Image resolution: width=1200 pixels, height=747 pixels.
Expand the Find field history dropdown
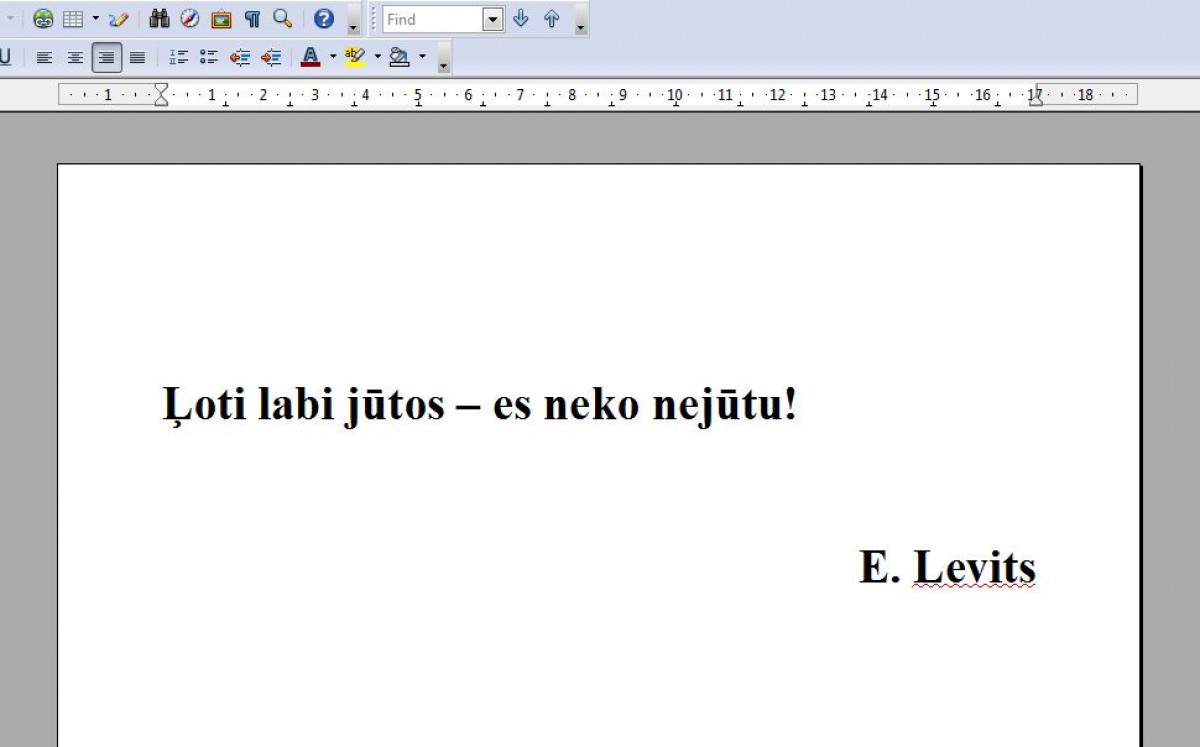point(493,19)
